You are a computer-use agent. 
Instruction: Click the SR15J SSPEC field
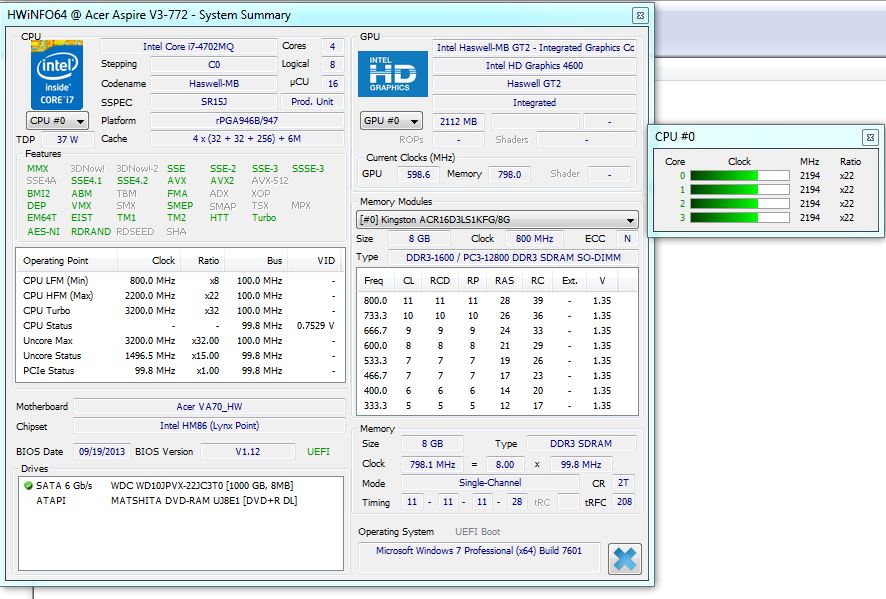[x=214, y=102]
